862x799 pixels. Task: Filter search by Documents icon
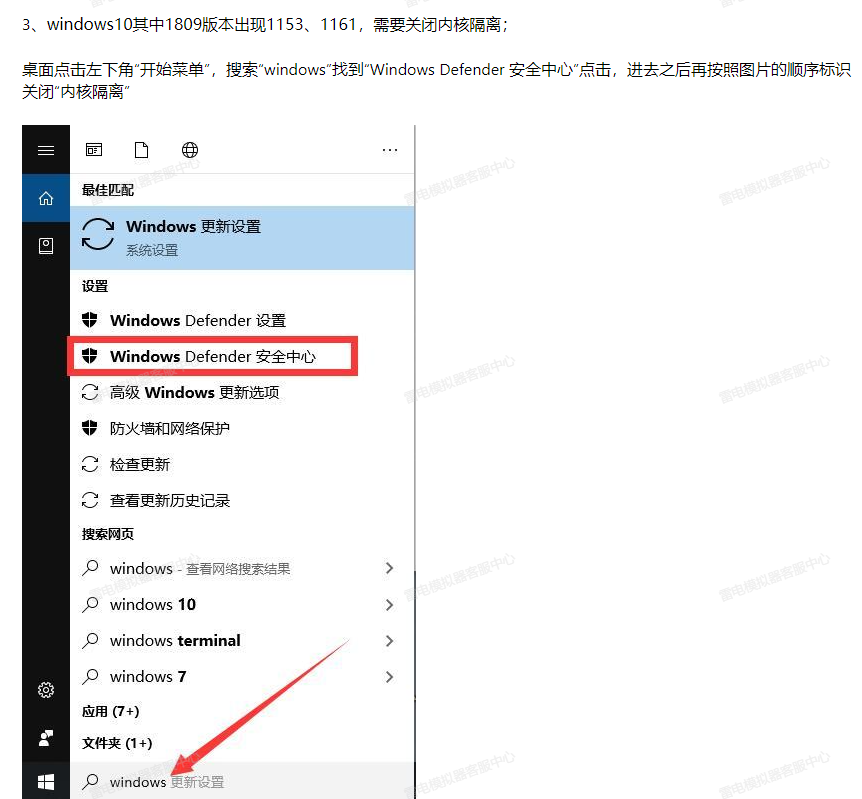click(142, 150)
